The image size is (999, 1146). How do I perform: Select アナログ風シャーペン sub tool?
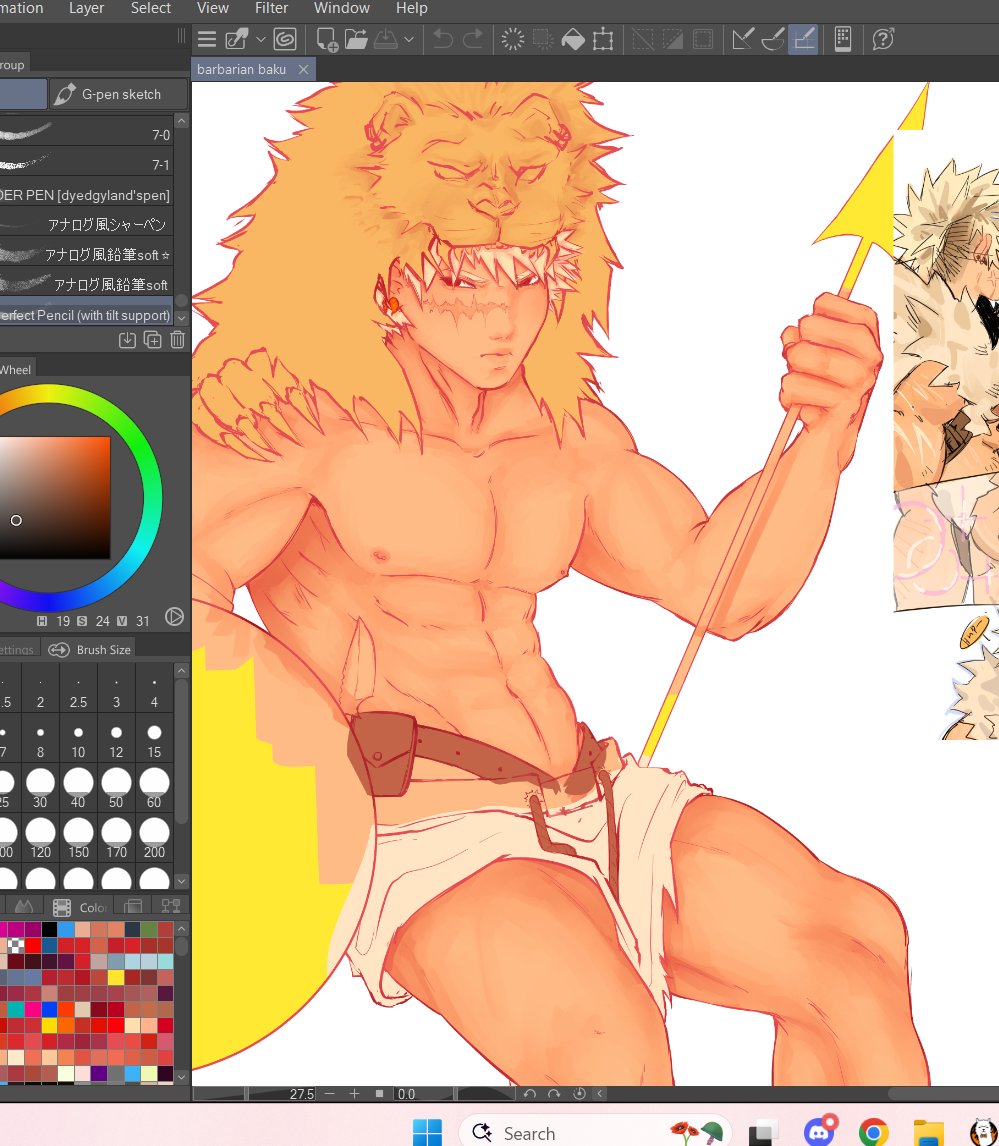pyautogui.click(x=86, y=224)
